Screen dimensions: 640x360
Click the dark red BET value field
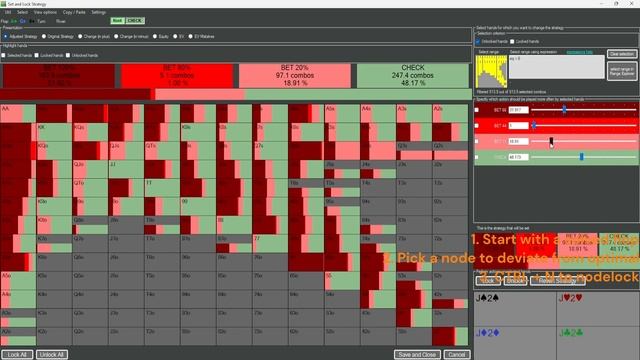tap(518, 110)
